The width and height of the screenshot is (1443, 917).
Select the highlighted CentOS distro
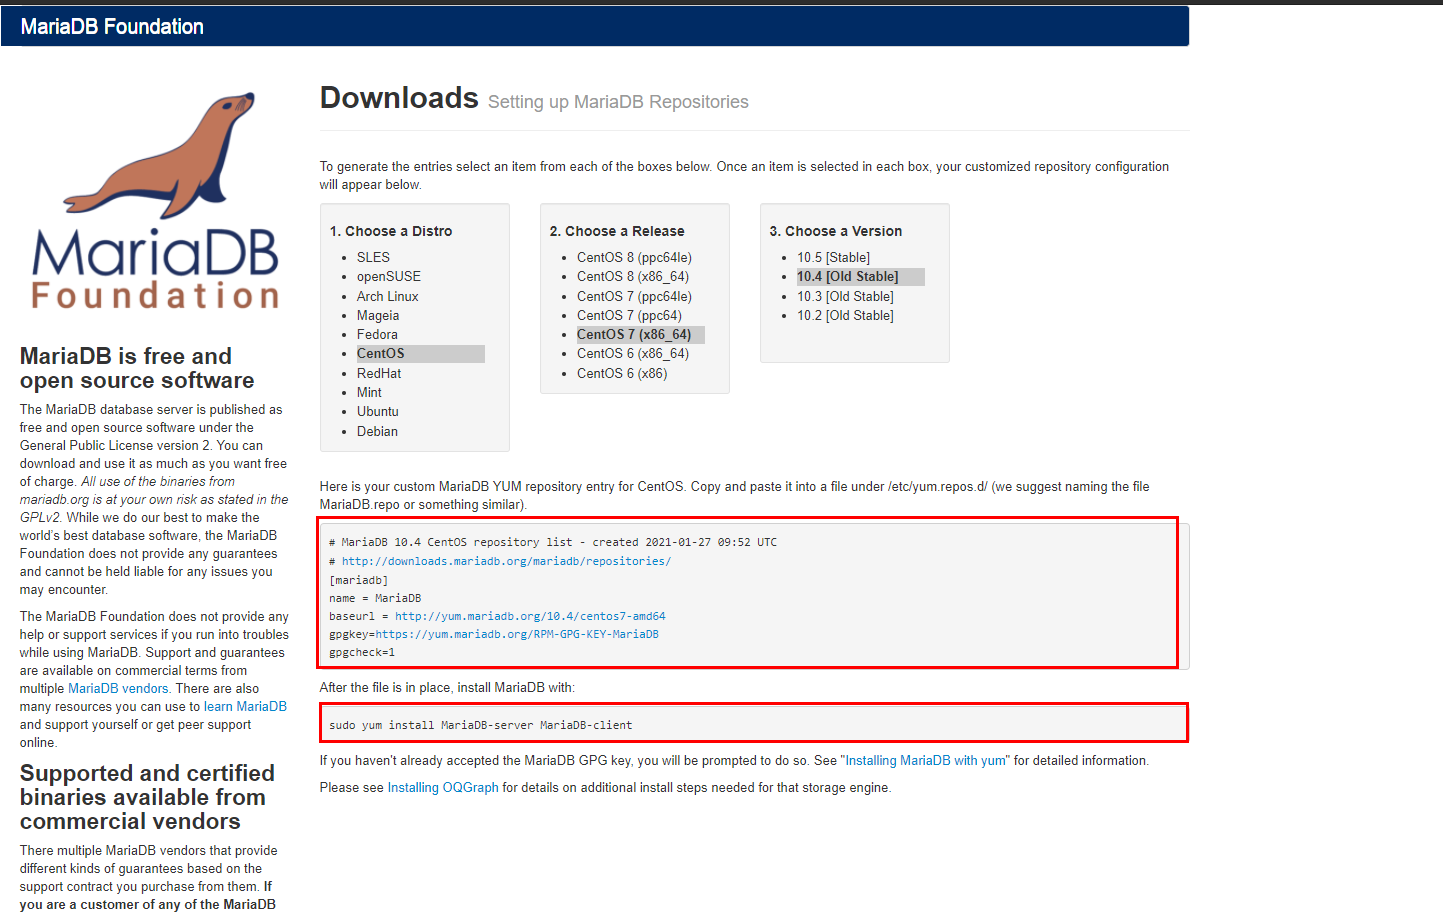(420, 353)
